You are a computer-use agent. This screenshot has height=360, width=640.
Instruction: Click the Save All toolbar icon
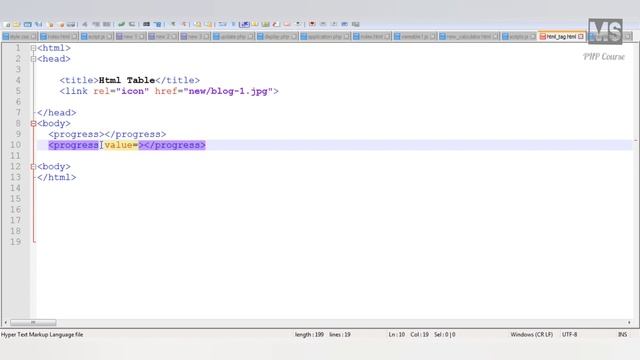tap(39, 24)
